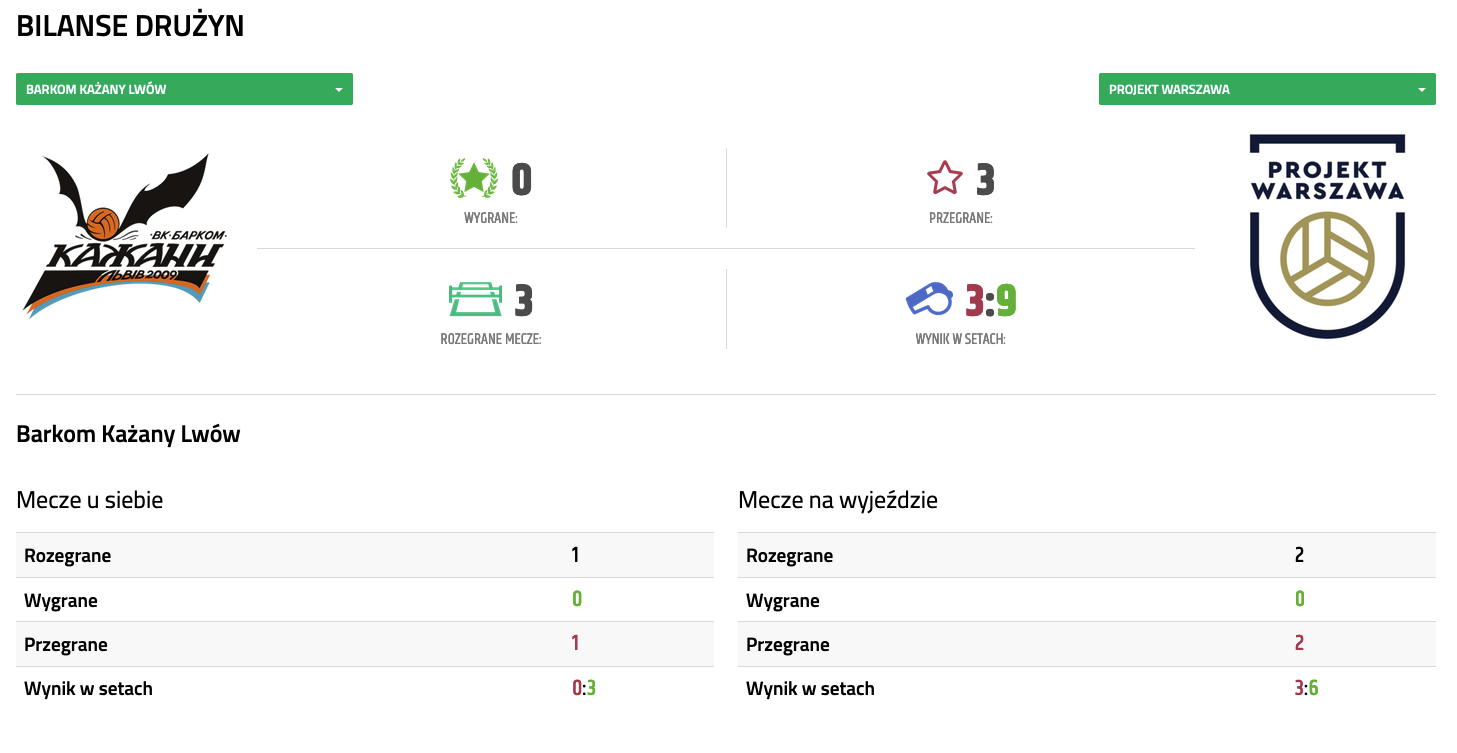The image size is (1457, 753).
Task: Click the home Rozegrane row
Action: 365,555
